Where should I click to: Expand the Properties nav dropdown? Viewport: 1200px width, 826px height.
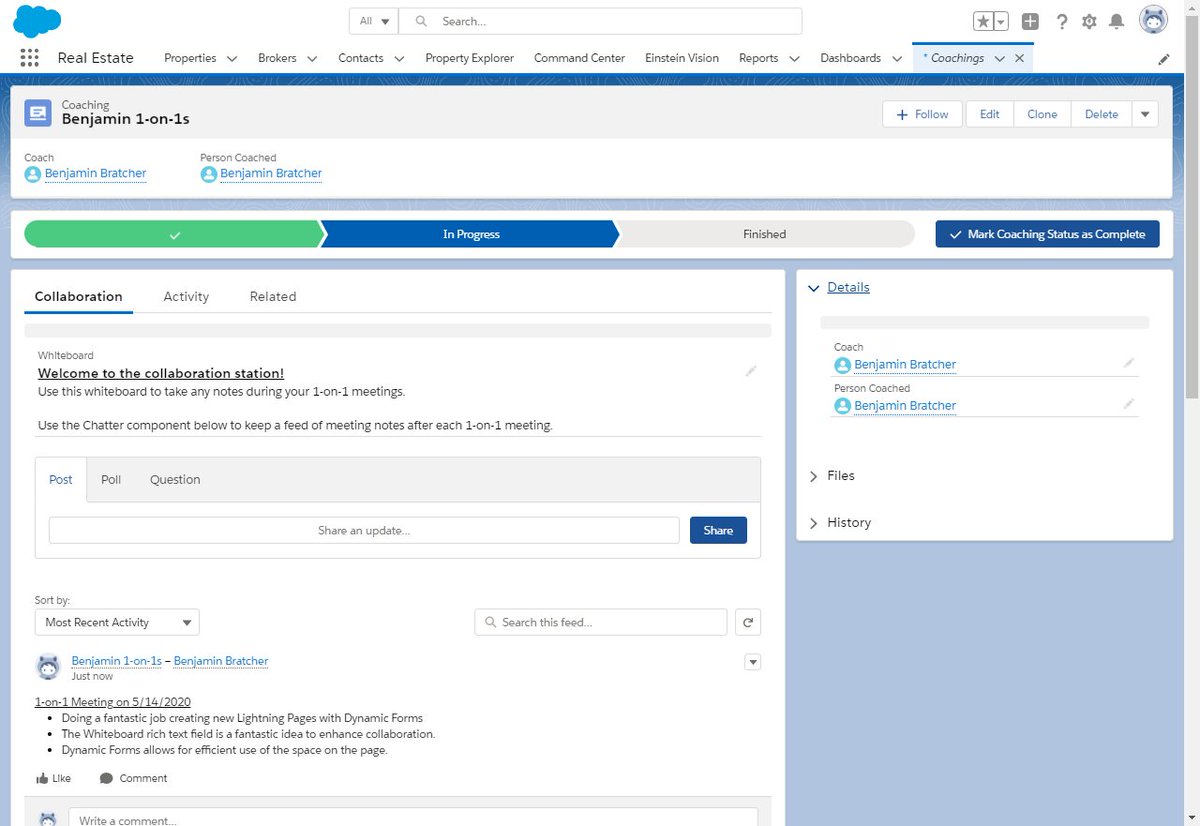[x=232, y=59]
